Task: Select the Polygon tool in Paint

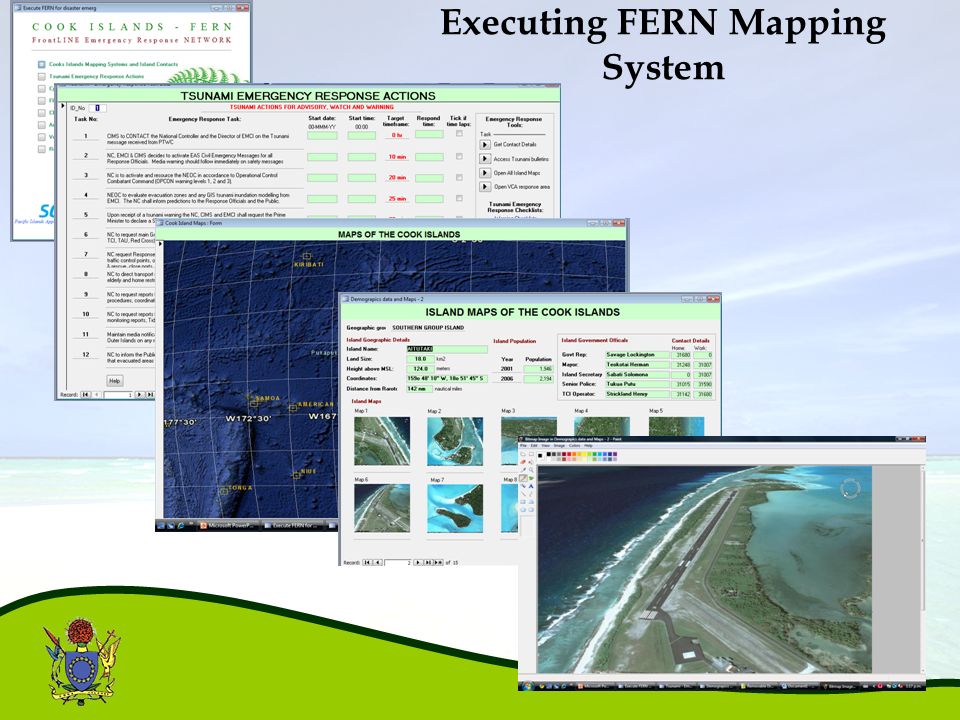Action: (531, 502)
